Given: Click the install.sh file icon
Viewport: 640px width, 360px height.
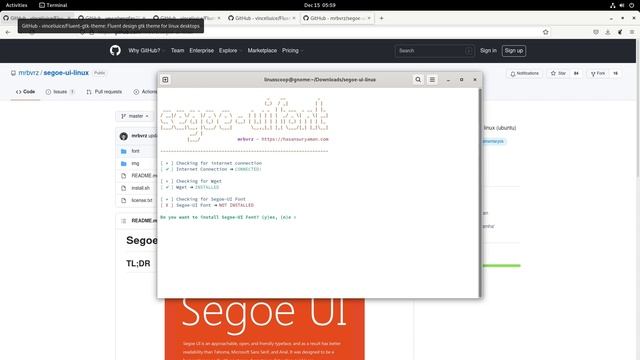Looking at the screenshot, I should [124, 188].
